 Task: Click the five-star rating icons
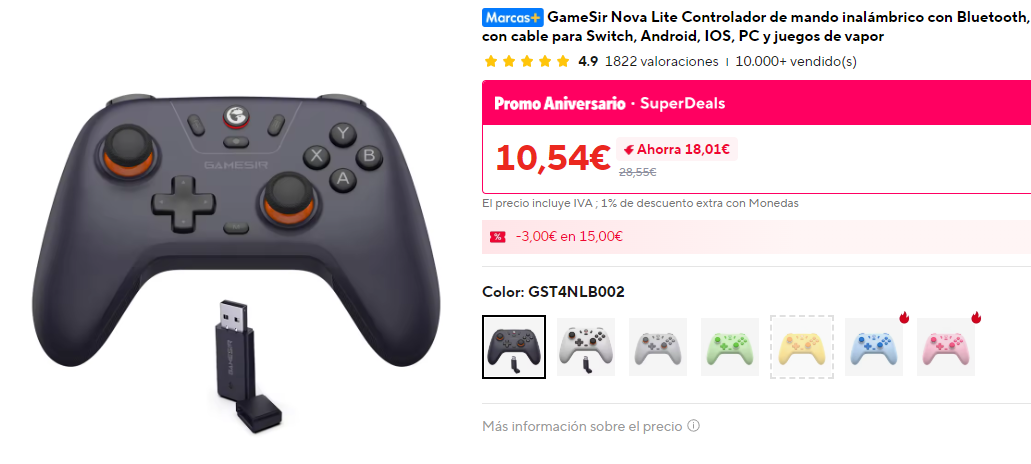(527, 62)
